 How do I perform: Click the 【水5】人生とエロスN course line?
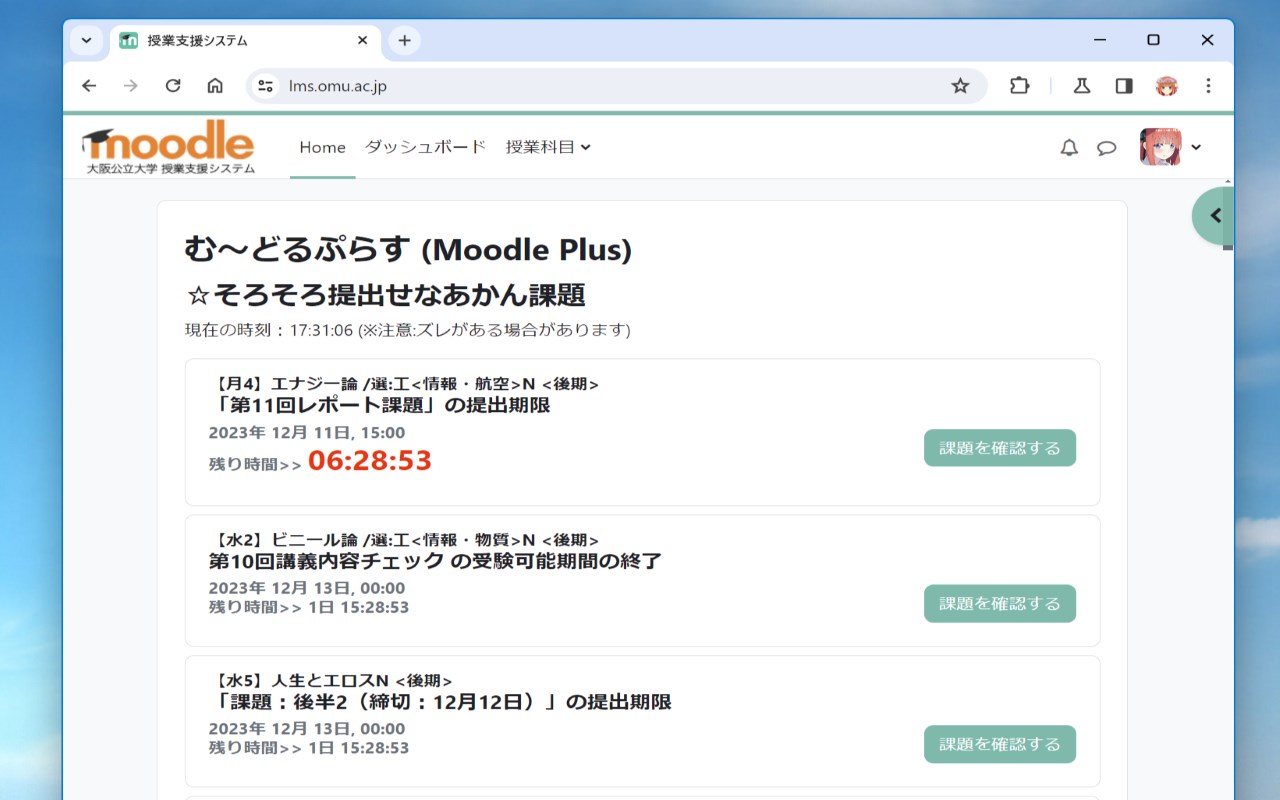331,681
